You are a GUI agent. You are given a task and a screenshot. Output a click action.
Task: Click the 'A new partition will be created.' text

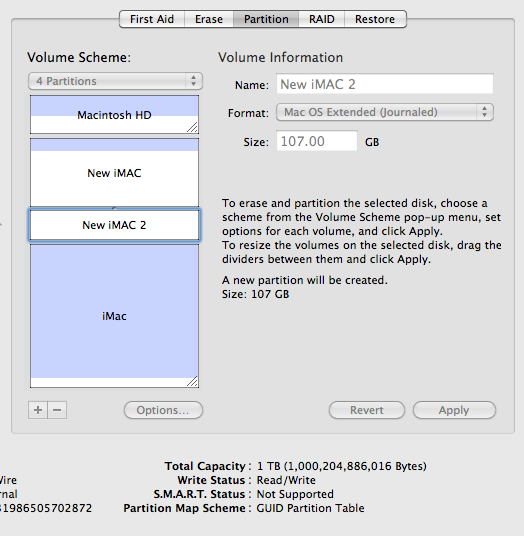pos(305,280)
